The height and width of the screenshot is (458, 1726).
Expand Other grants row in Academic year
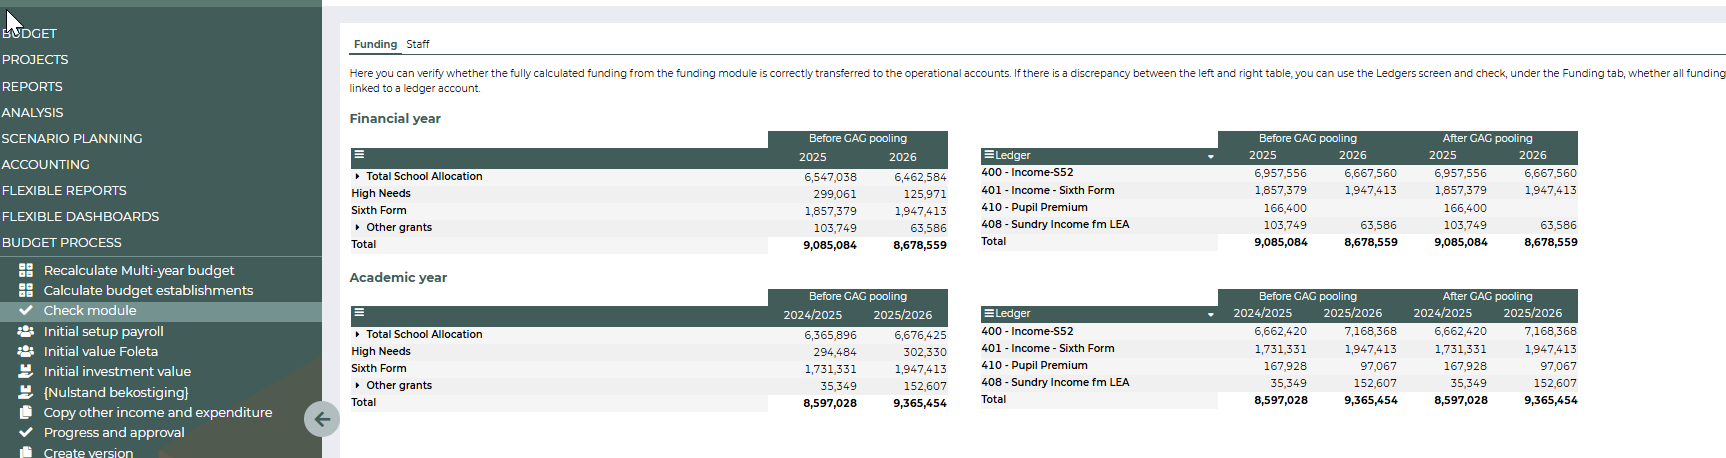click(x=358, y=385)
